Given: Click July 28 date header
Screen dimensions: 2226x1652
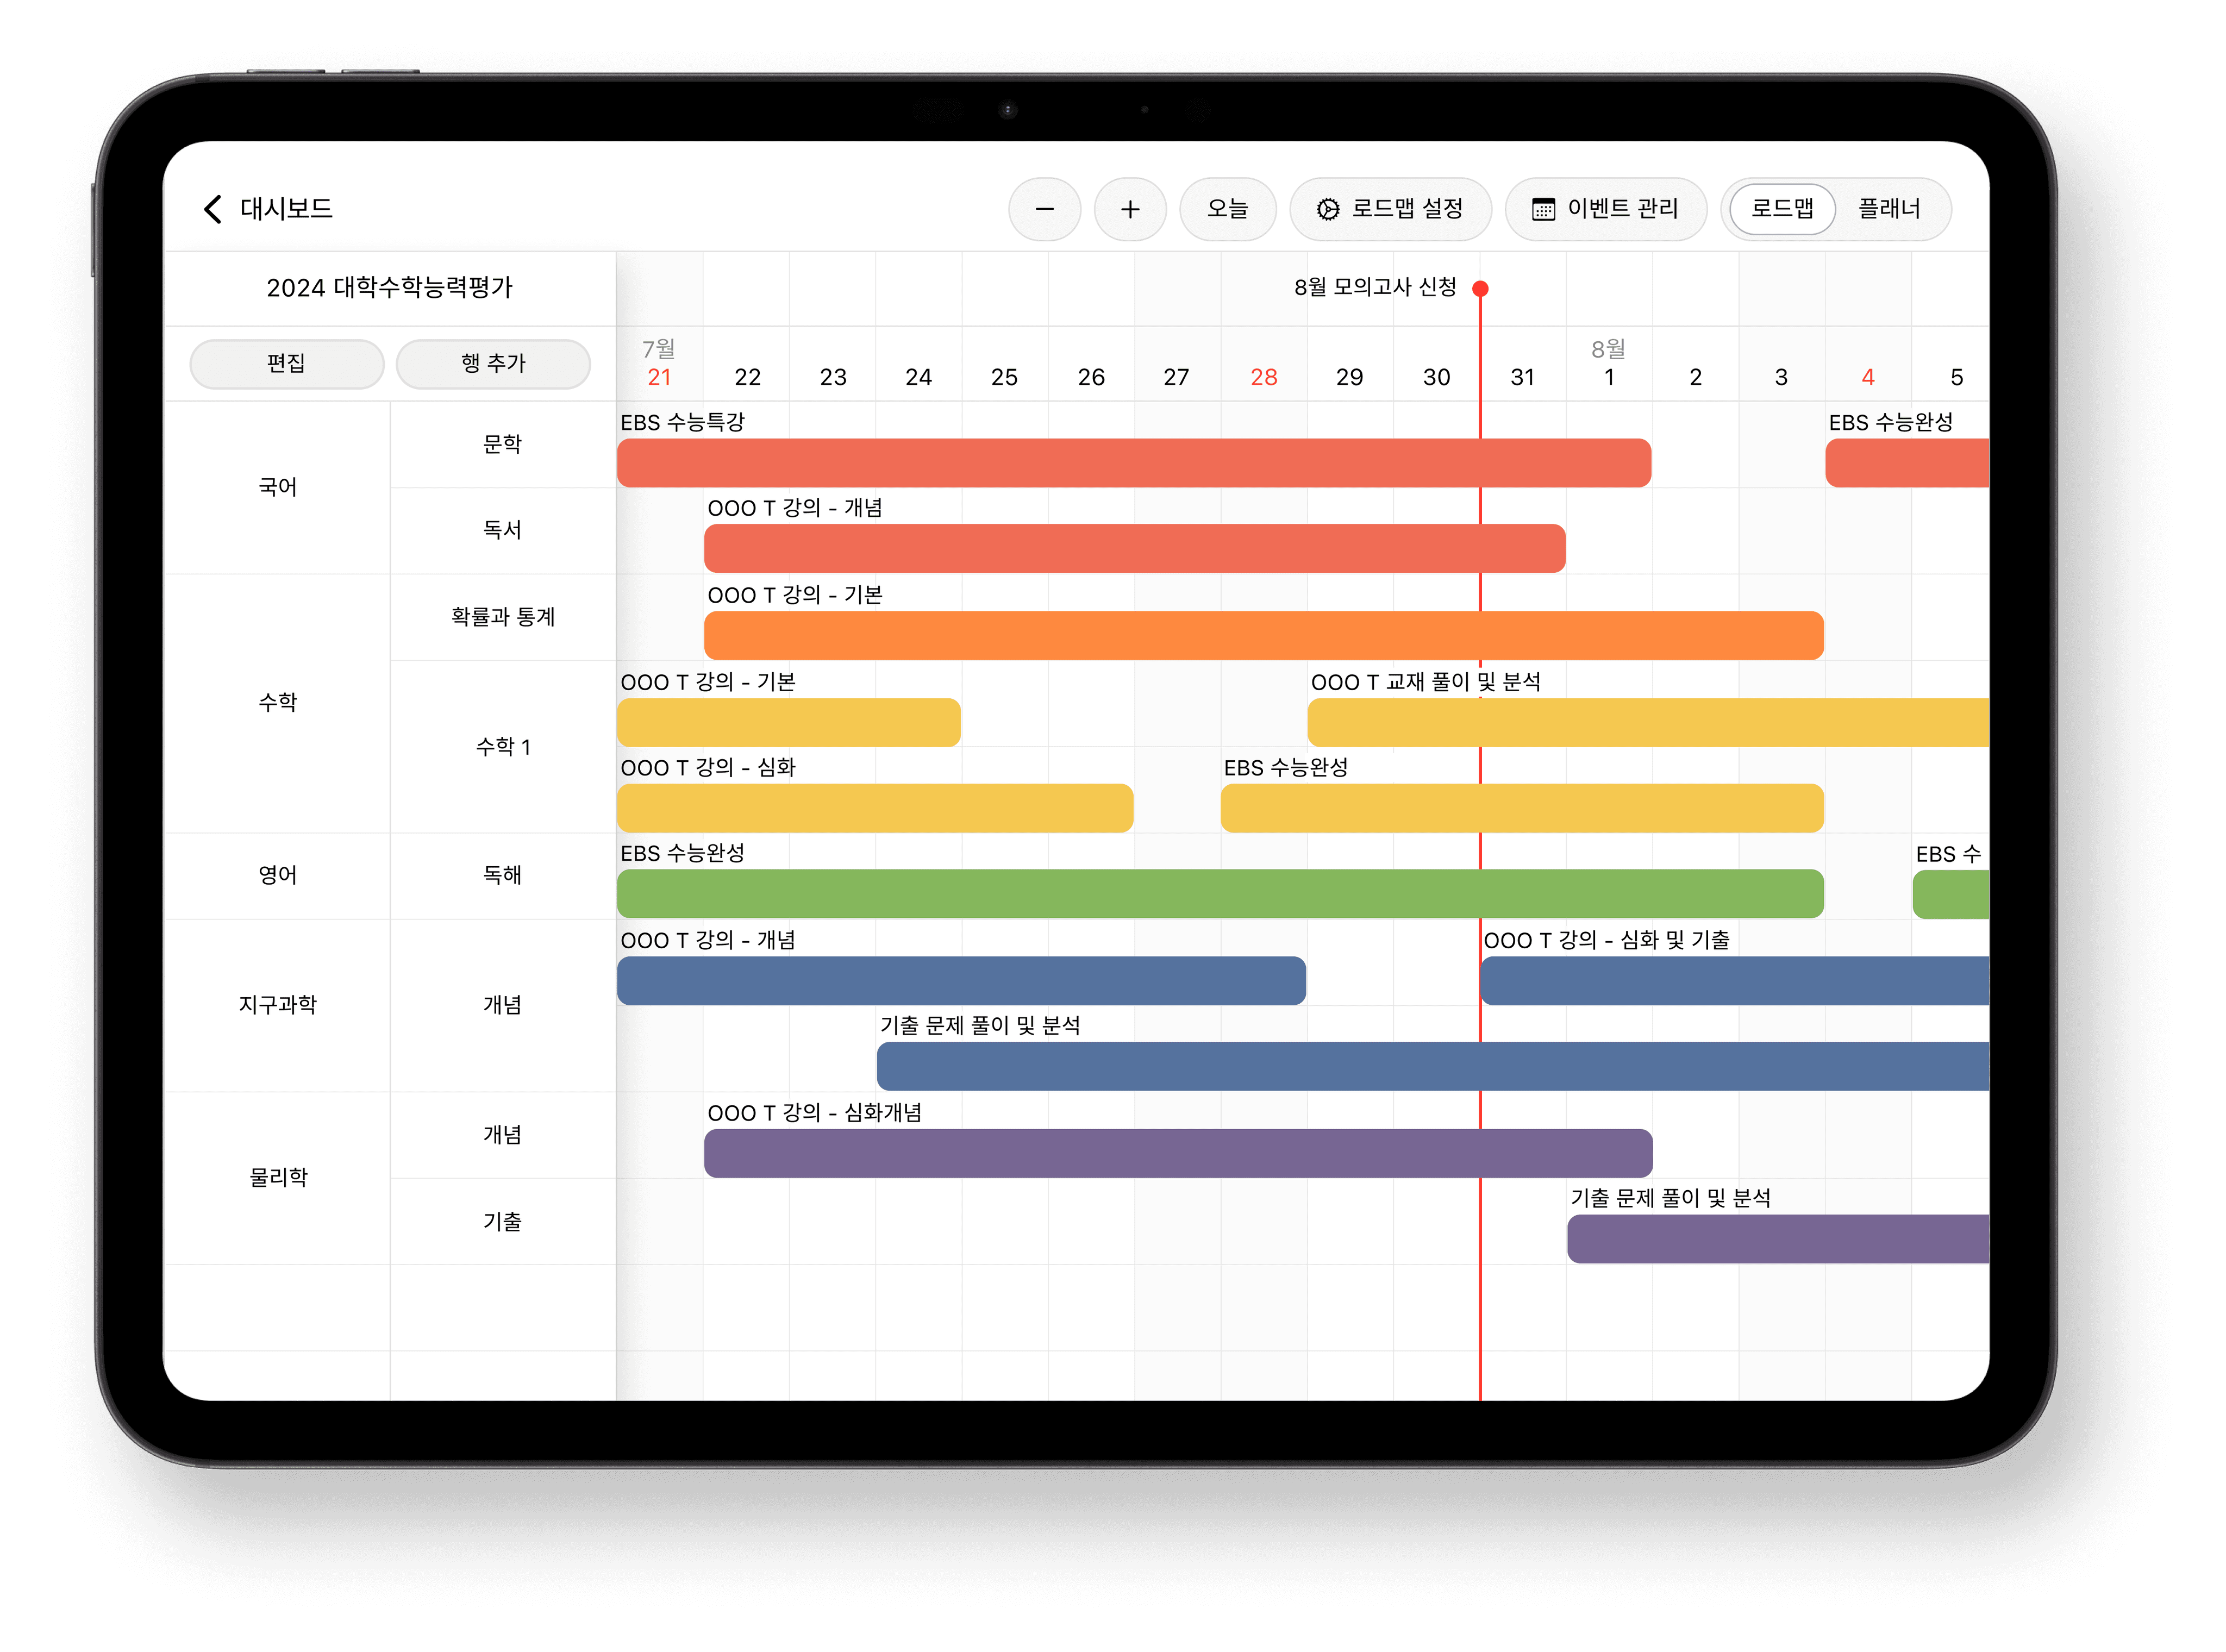Looking at the screenshot, I should point(1263,377).
